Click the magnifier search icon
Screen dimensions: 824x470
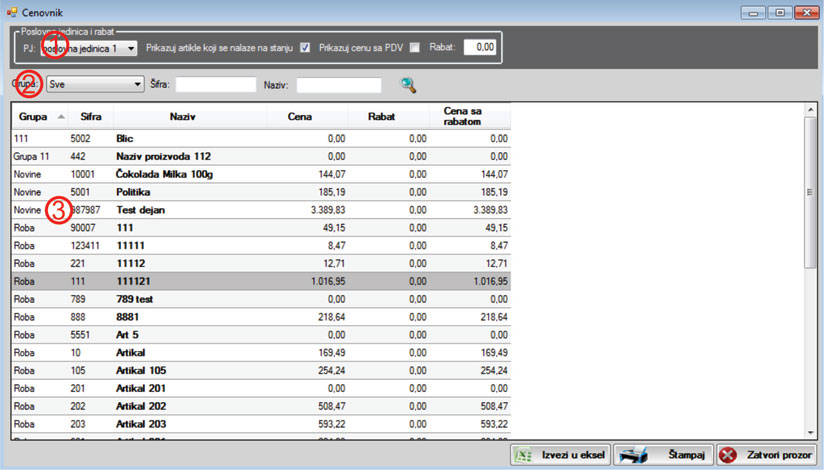(x=408, y=85)
